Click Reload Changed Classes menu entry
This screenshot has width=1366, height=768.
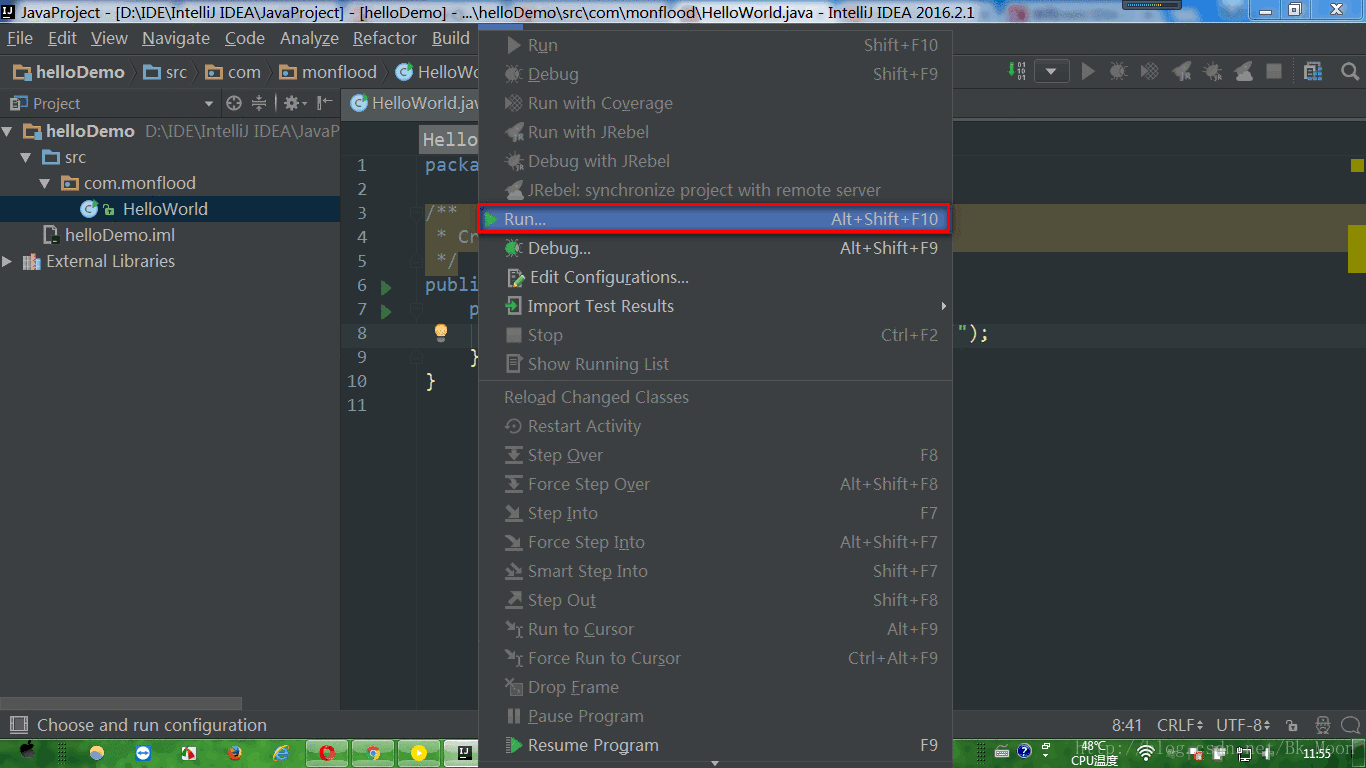[x=715, y=397]
